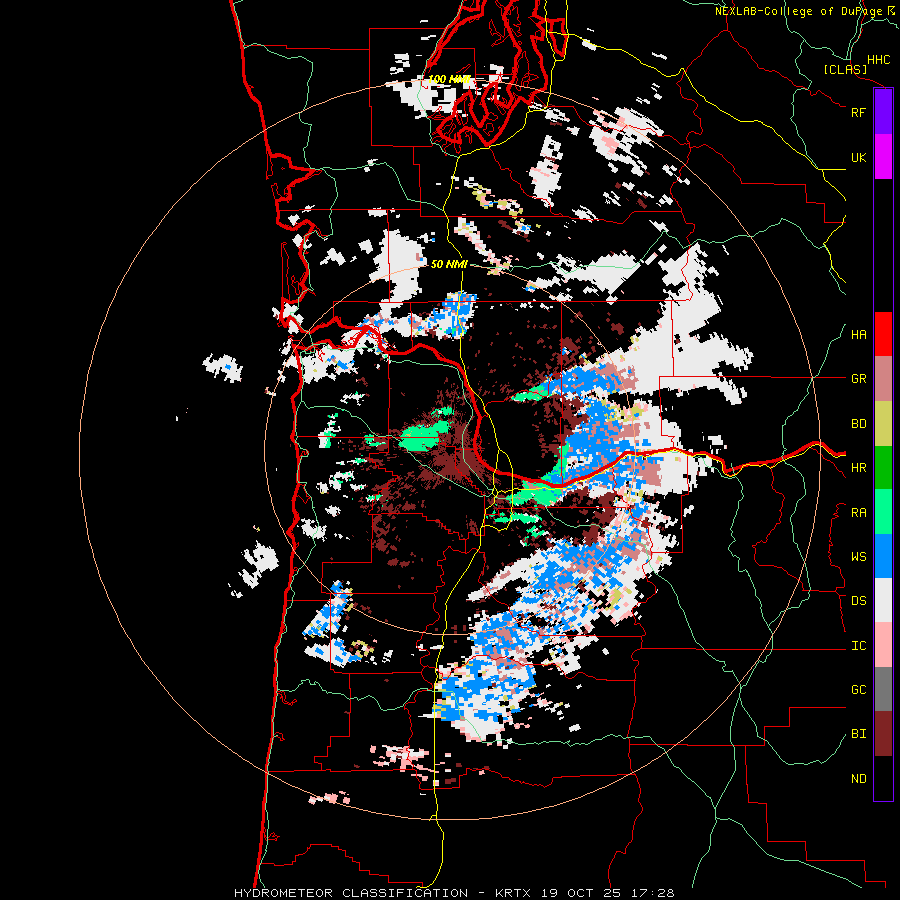Click the ND legend label
Viewport: 900px width, 900px height.
(858, 779)
